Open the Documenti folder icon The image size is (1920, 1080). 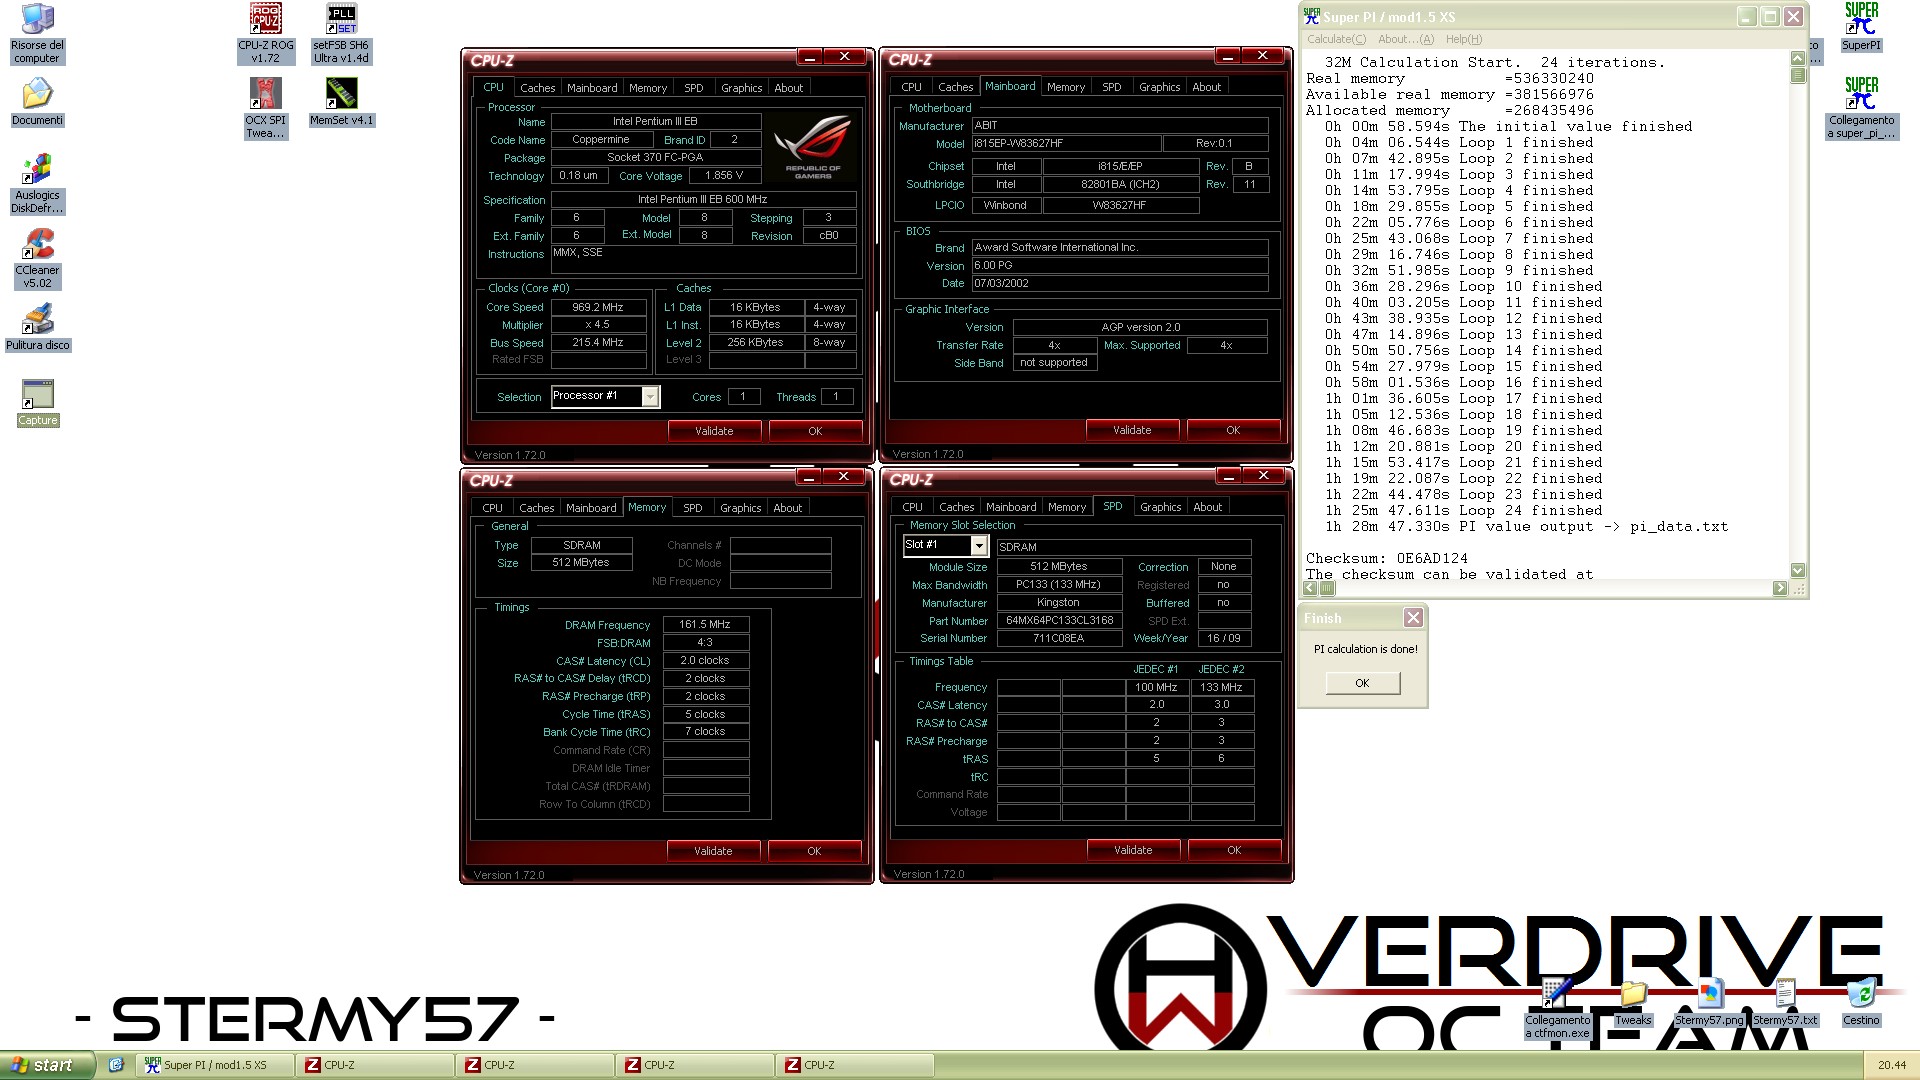pos(37,103)
